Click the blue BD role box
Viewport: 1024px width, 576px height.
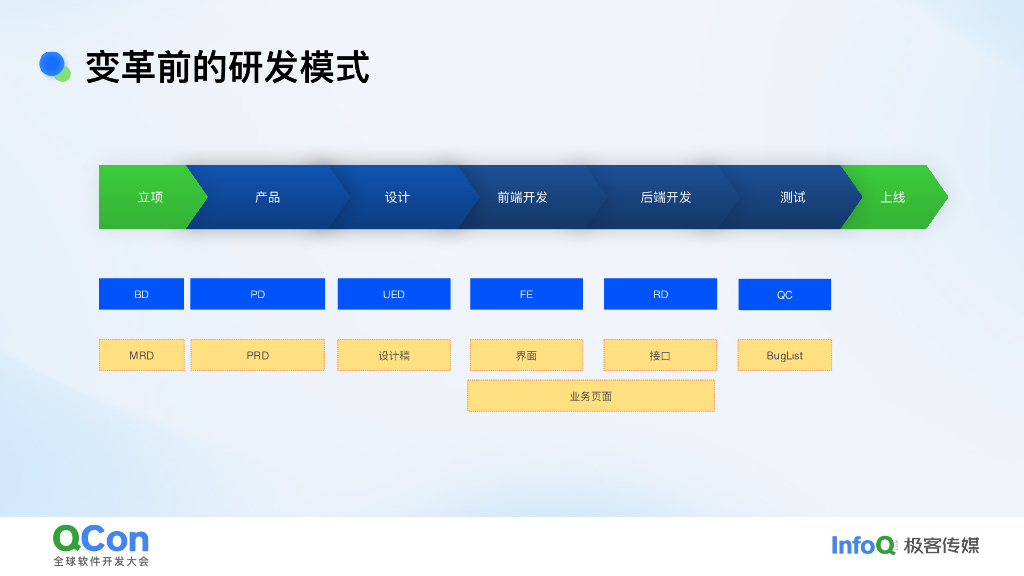coord(141,294)
